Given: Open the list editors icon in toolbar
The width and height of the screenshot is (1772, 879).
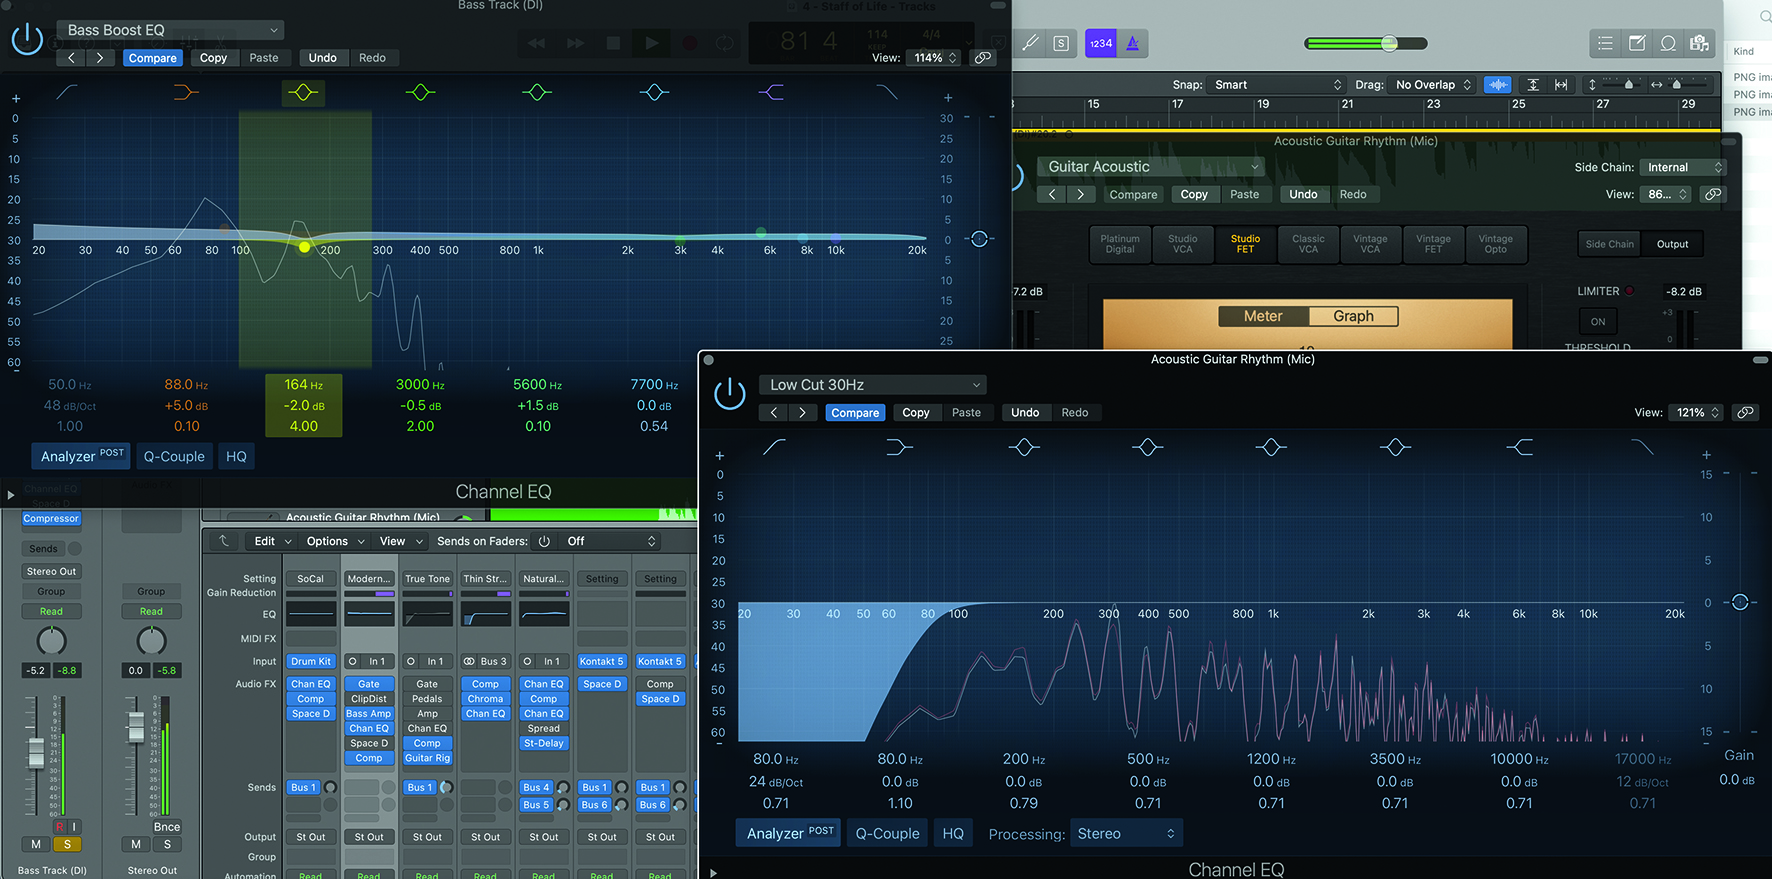Looking at the screenshot, I should (x=1605, y=43).
